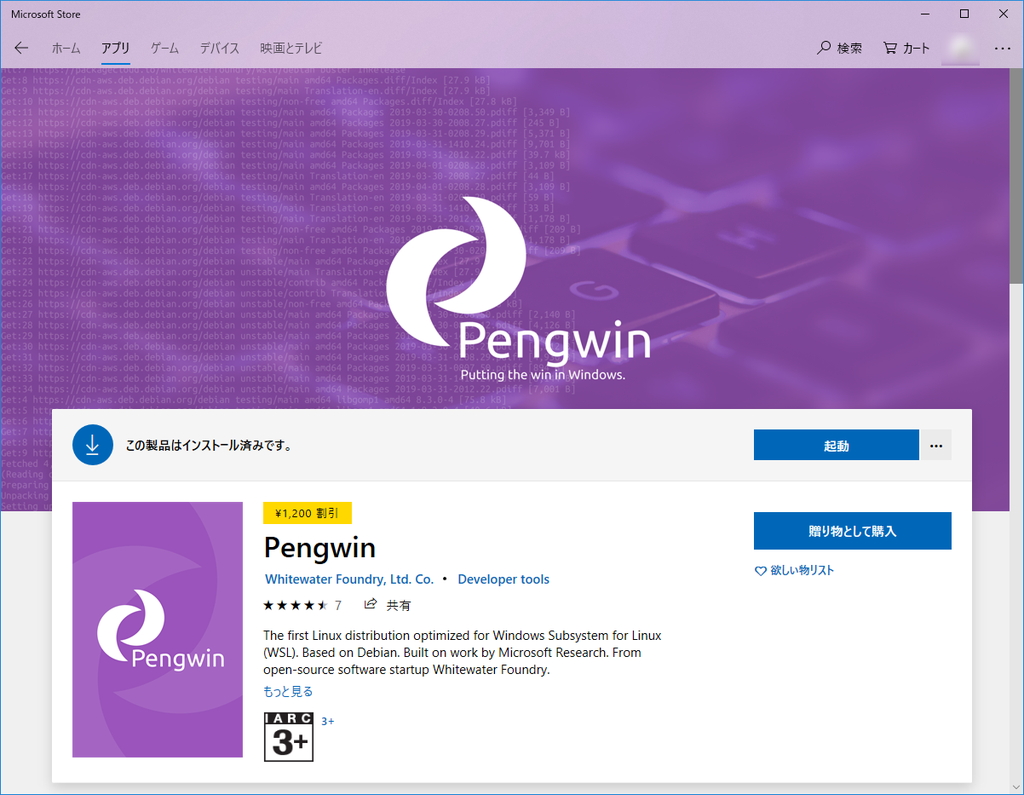Open the カート shopping cart
The height and width of the screenshot is (795, 1024).
(x=905, y=47)
